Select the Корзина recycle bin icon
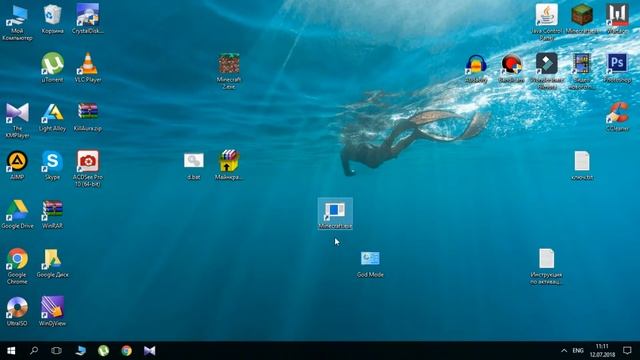The width and height of the screenshot is (640, 360). click(x=53, y=20)
